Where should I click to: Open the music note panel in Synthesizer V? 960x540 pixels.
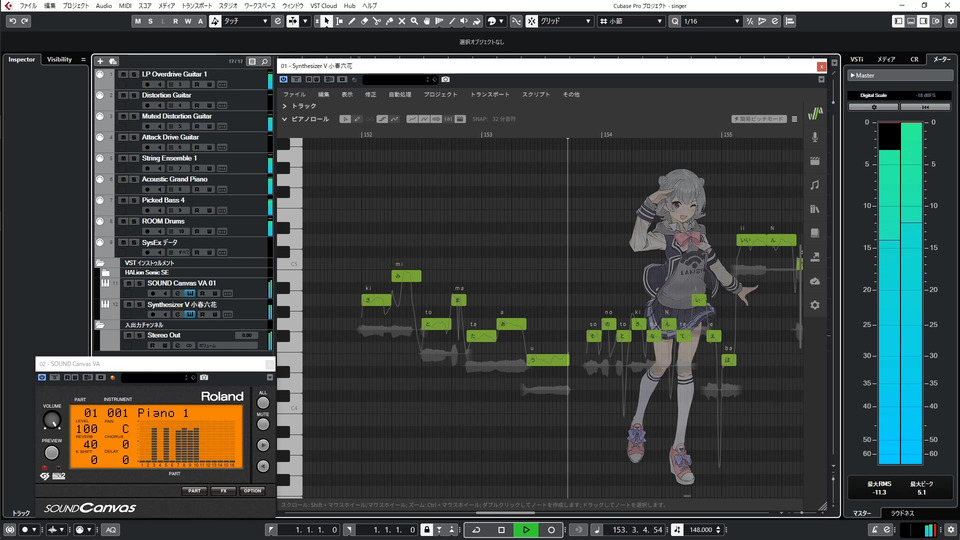coord(815,185)
